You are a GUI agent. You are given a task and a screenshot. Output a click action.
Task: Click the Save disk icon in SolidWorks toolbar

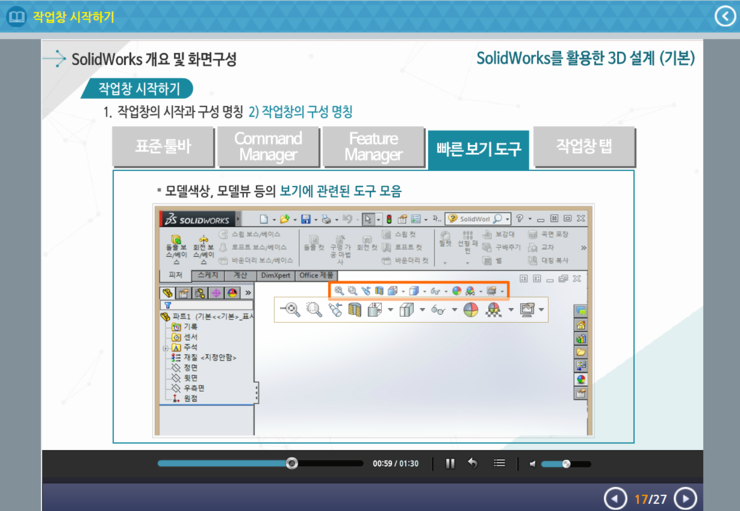[306, 219]
